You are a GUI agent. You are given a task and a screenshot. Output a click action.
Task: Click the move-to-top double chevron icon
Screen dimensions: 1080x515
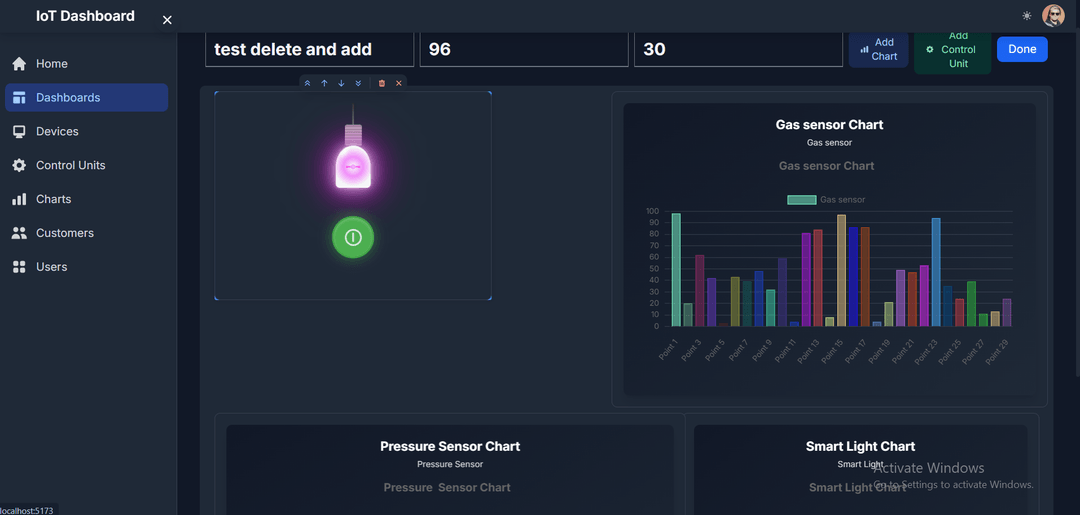(307, 83)
